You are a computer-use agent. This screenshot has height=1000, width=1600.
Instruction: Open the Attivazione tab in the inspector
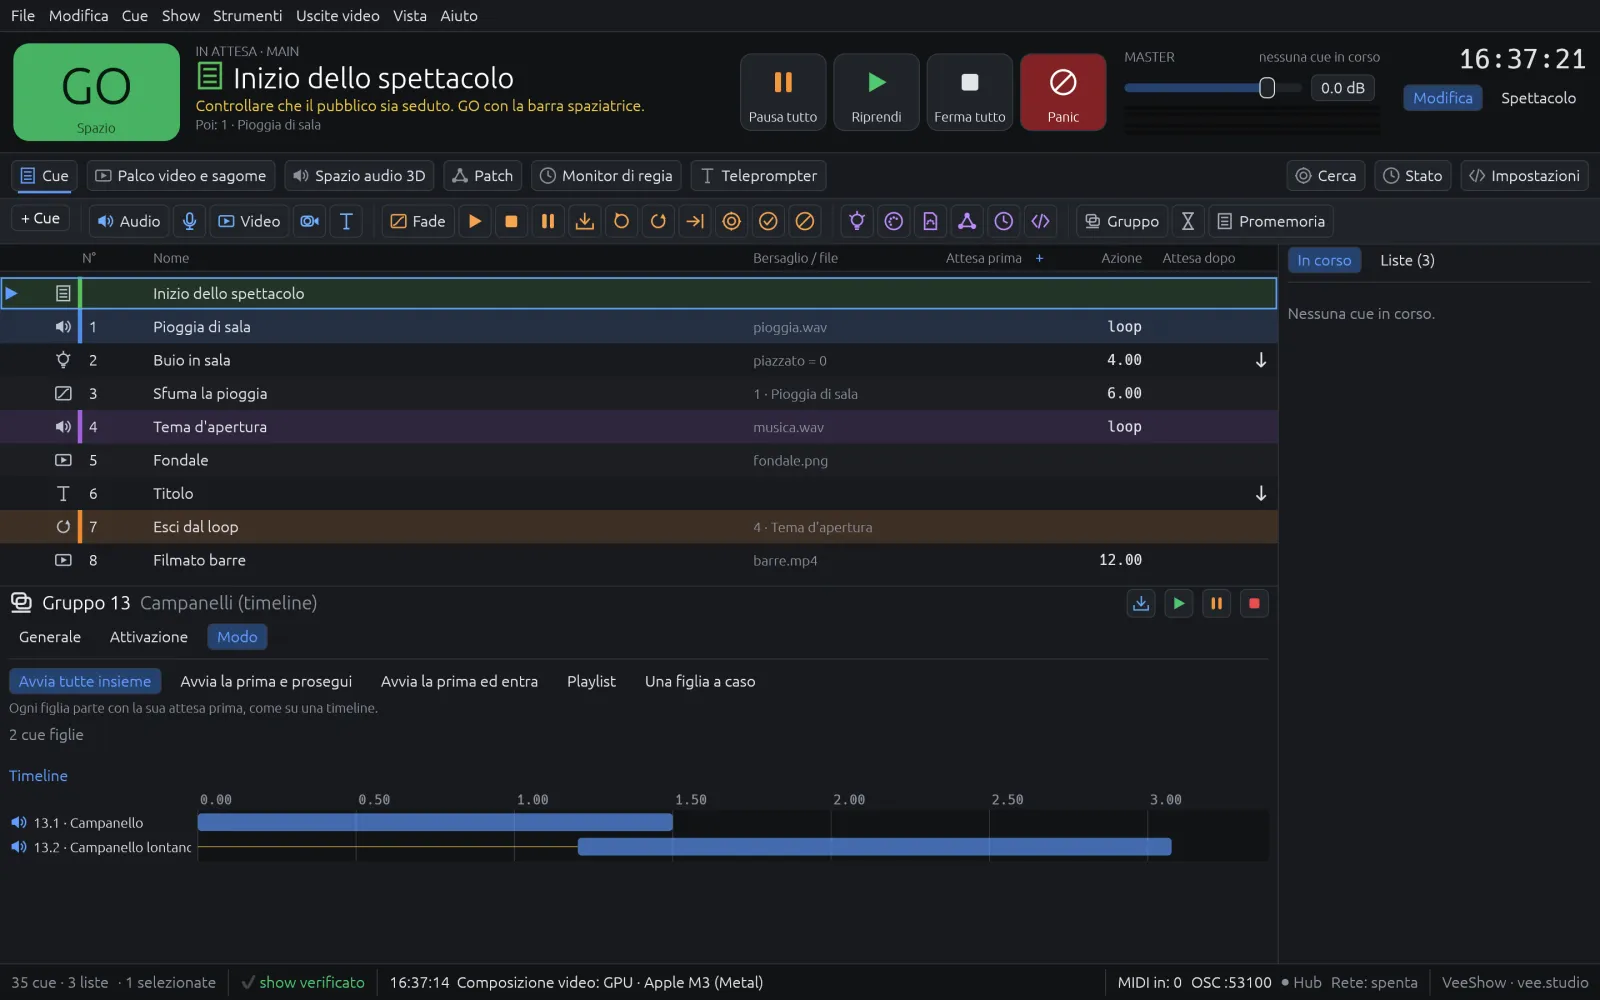pos(149,637)
